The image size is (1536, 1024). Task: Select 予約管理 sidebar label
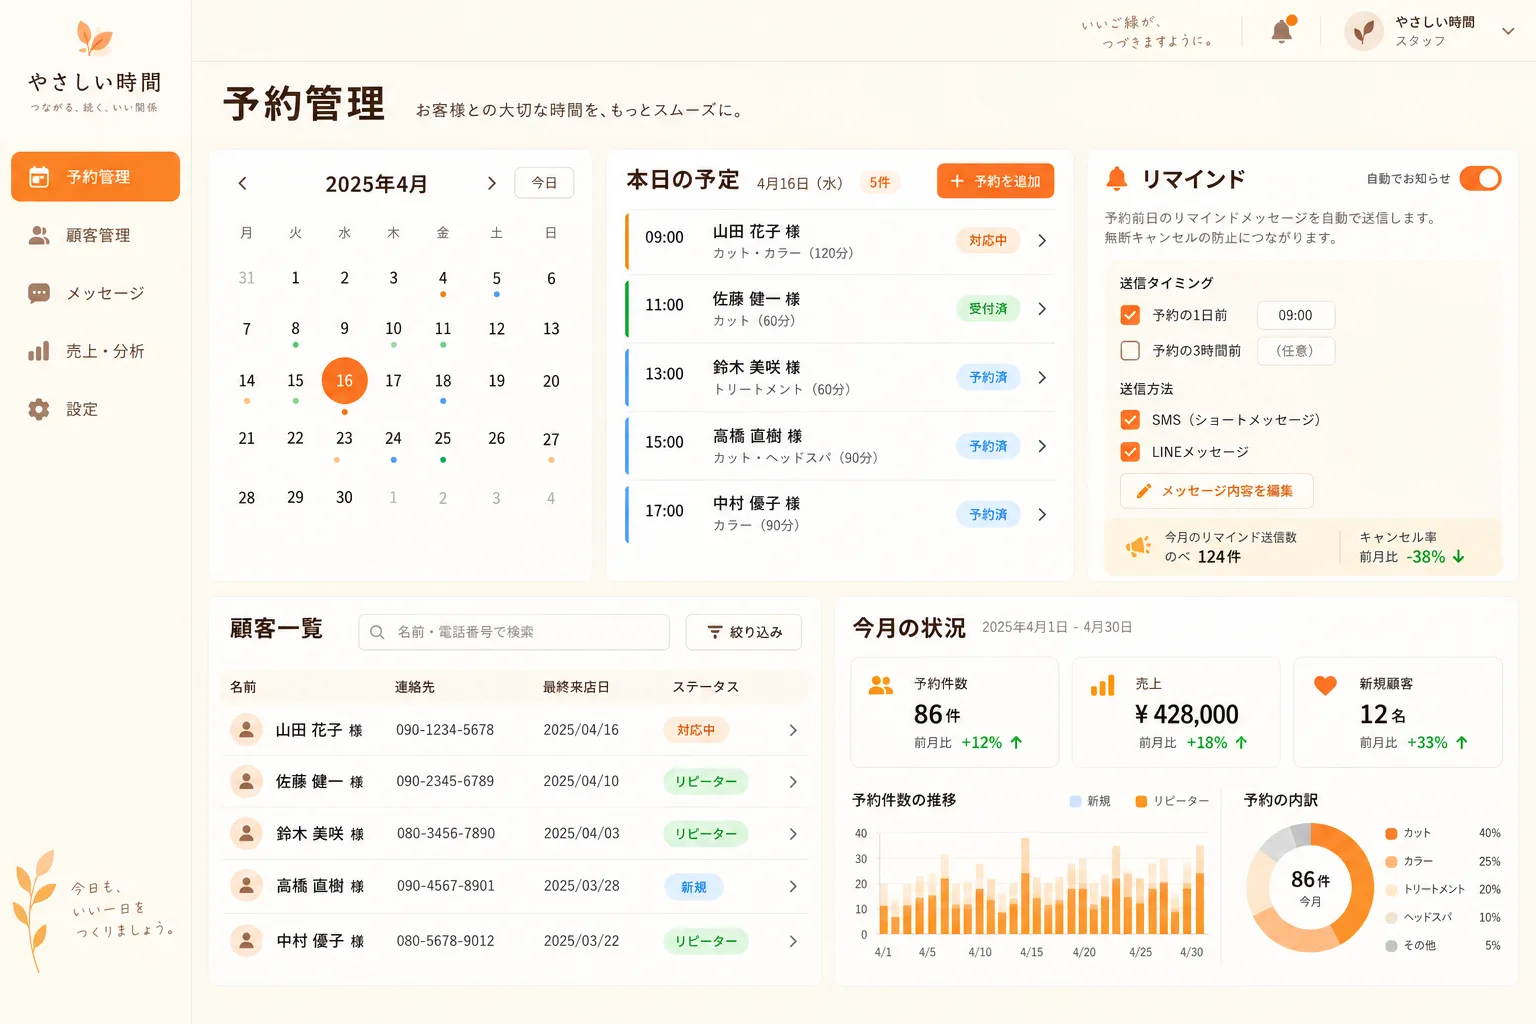[98, 177]
